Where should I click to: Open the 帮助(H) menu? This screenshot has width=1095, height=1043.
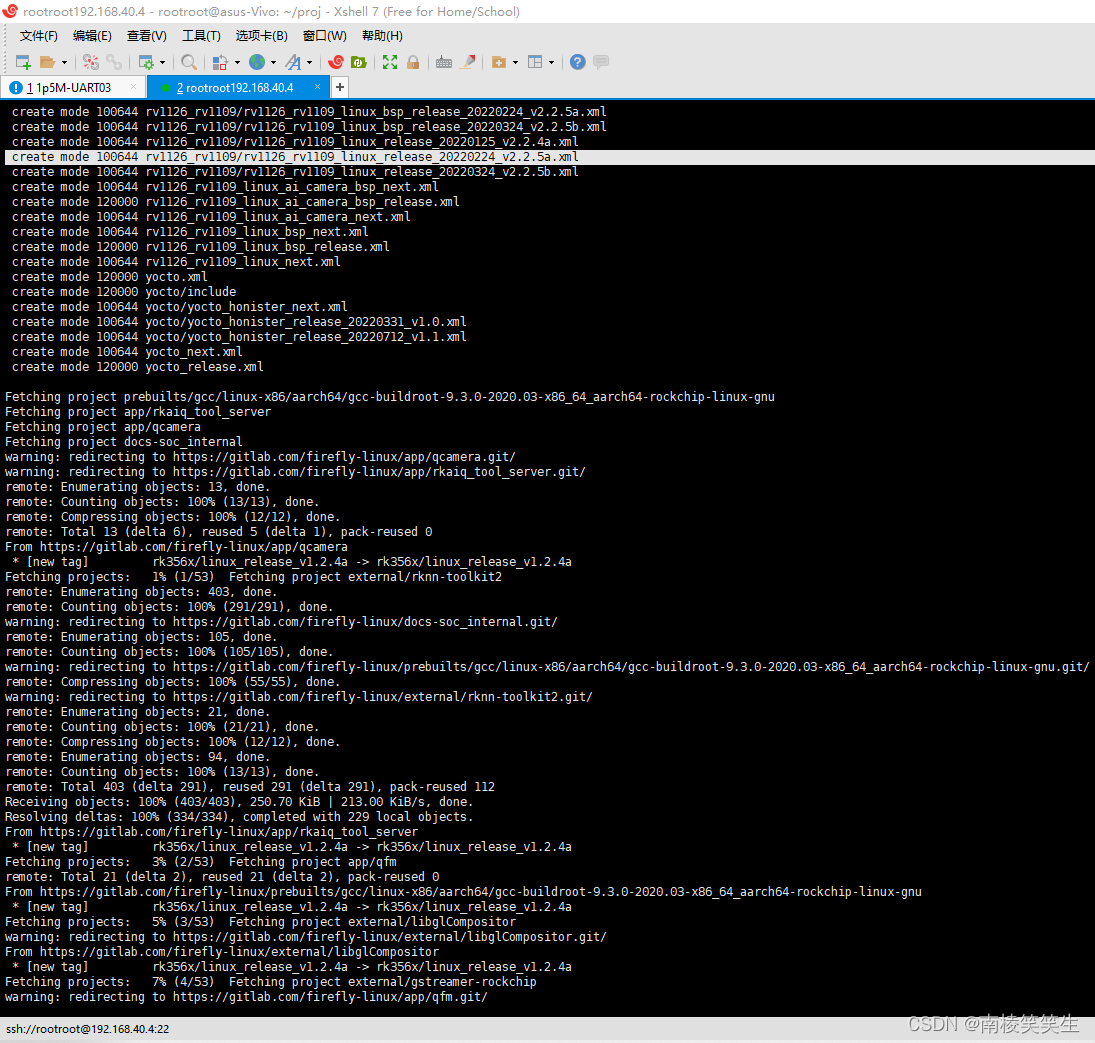coord(382,36)
